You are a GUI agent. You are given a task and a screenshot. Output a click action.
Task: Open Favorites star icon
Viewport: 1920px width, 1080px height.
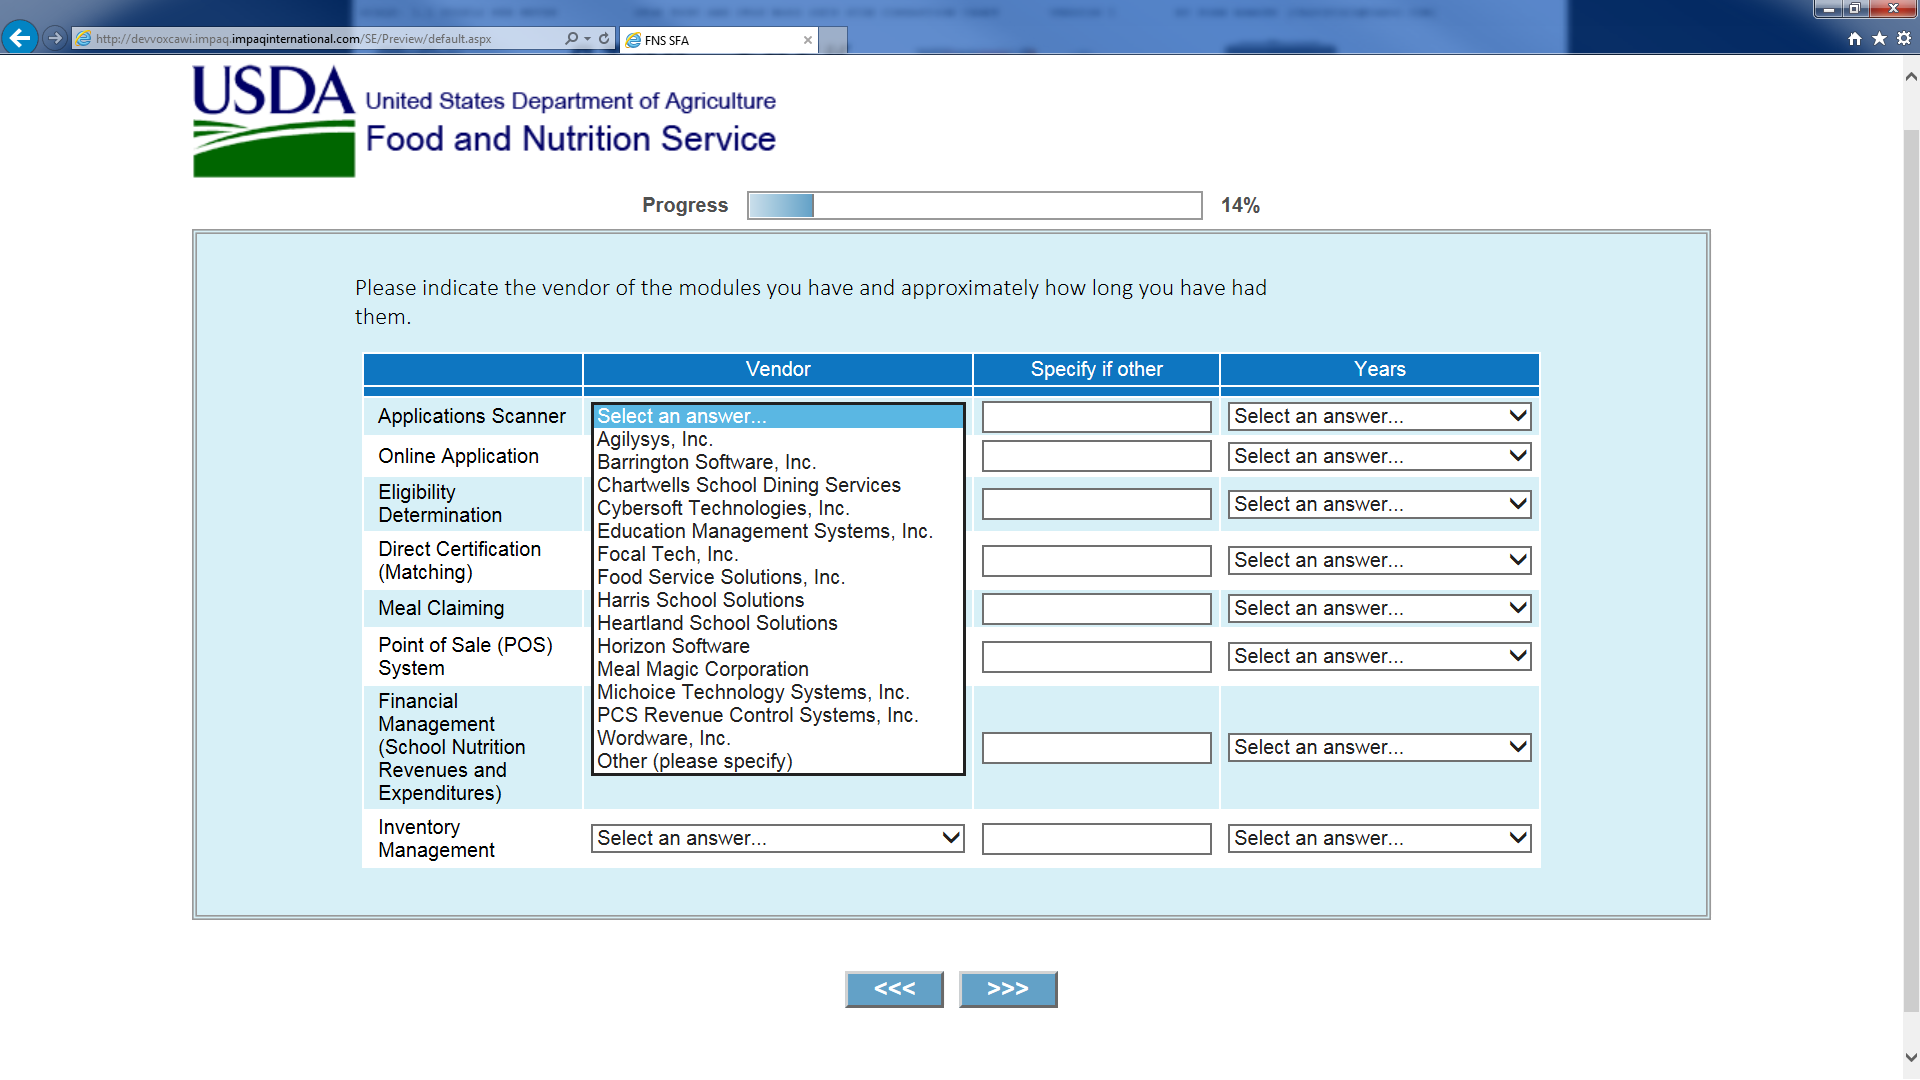tap(1879, 39)
